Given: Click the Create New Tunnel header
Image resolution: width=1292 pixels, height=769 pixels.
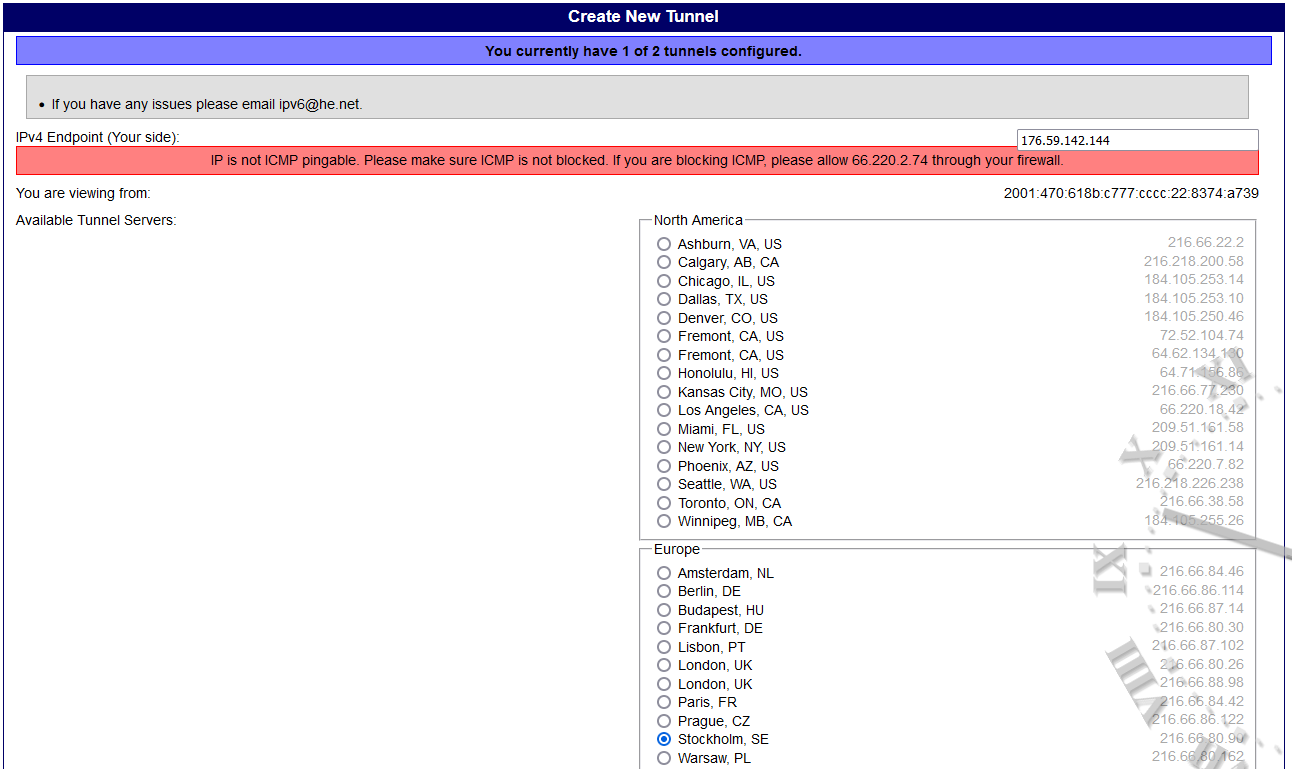Looking at the screenshot, I should pyautogui.click(x=643, y=16).
